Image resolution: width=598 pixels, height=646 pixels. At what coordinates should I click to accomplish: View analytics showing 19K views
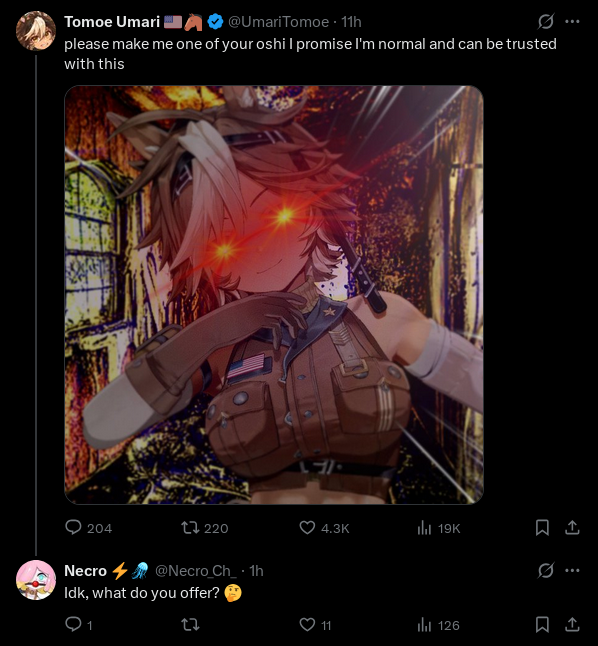[x=439, y=528]
